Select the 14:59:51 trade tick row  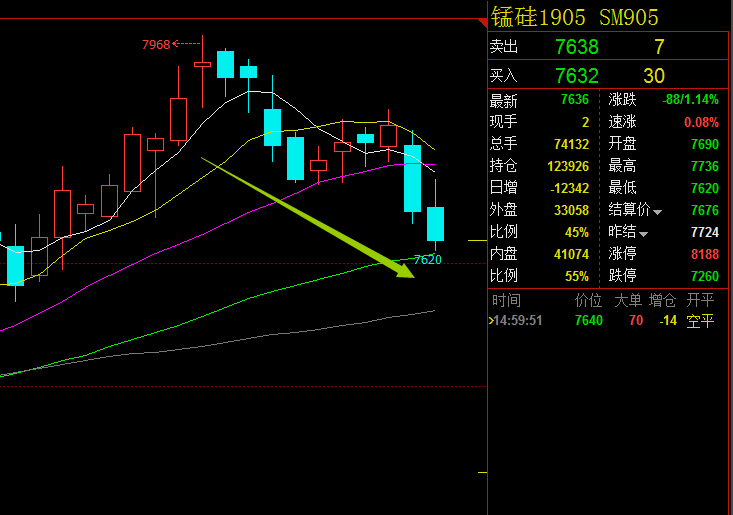602,321
